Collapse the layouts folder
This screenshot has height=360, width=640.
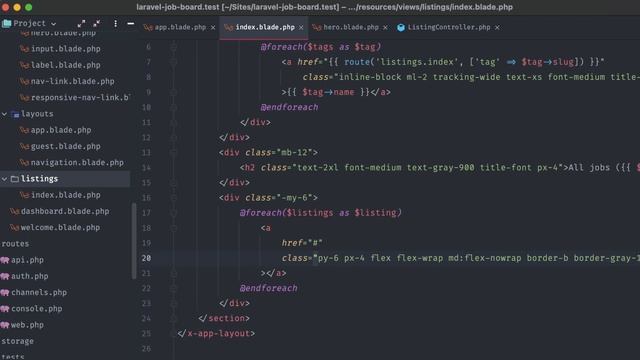click(4, 114)
